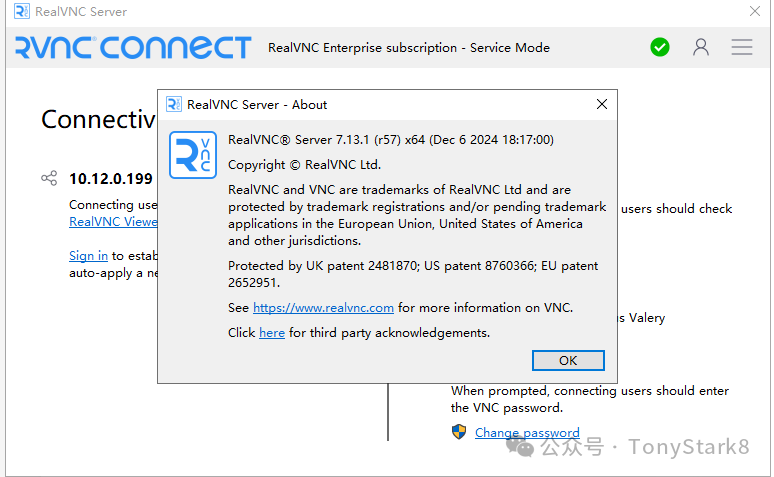Open 'here' third party acknowledgements link
Image resolution: width=774 pixels, height=477 pixels.
point(272,333)
